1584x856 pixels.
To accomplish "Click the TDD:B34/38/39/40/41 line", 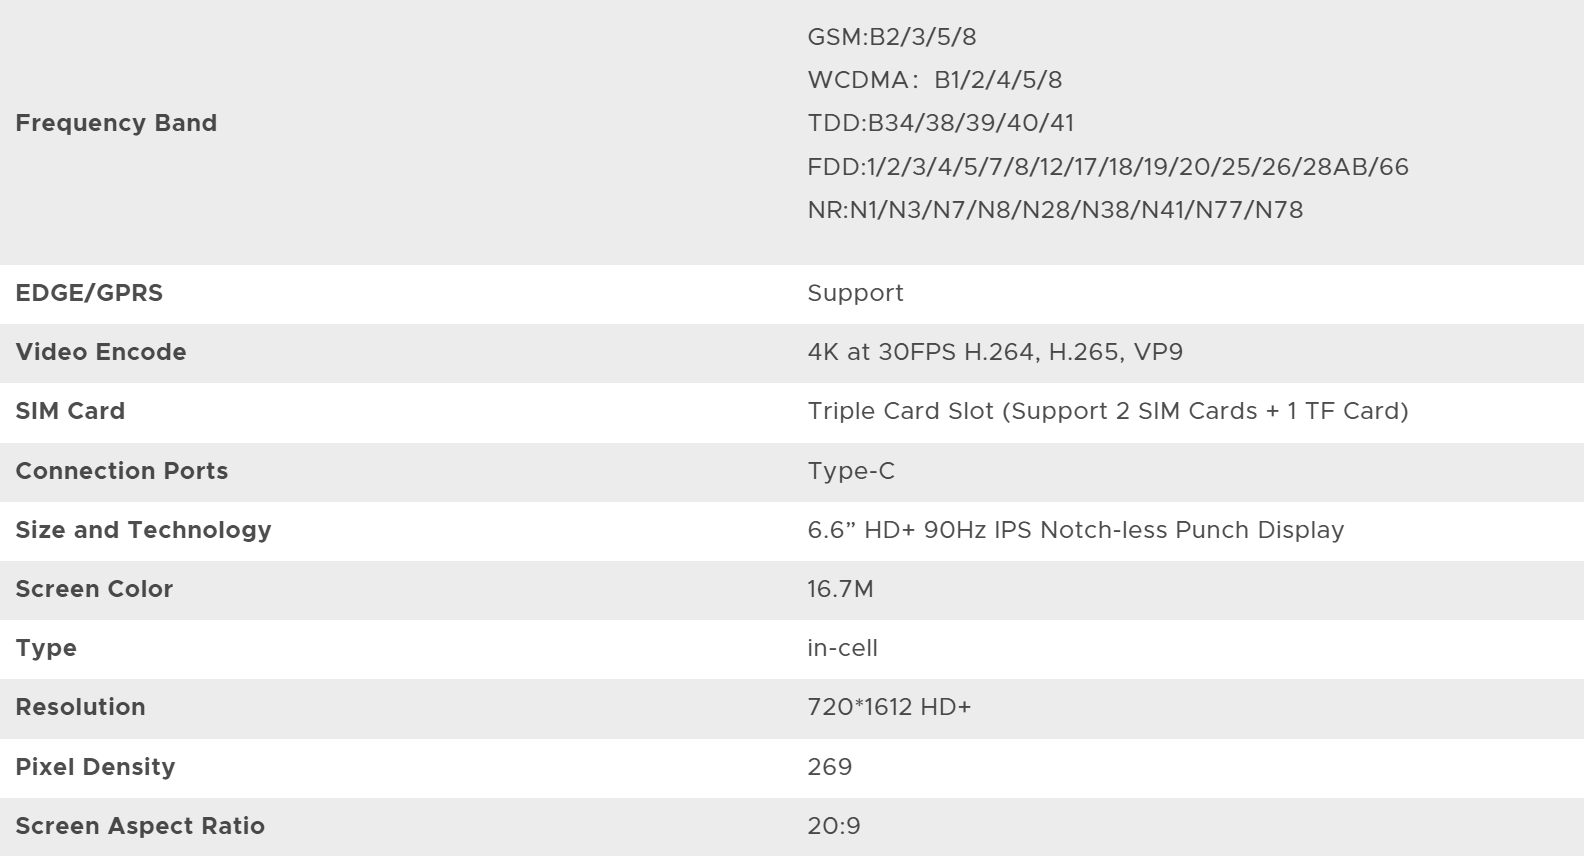I will 940,123.
